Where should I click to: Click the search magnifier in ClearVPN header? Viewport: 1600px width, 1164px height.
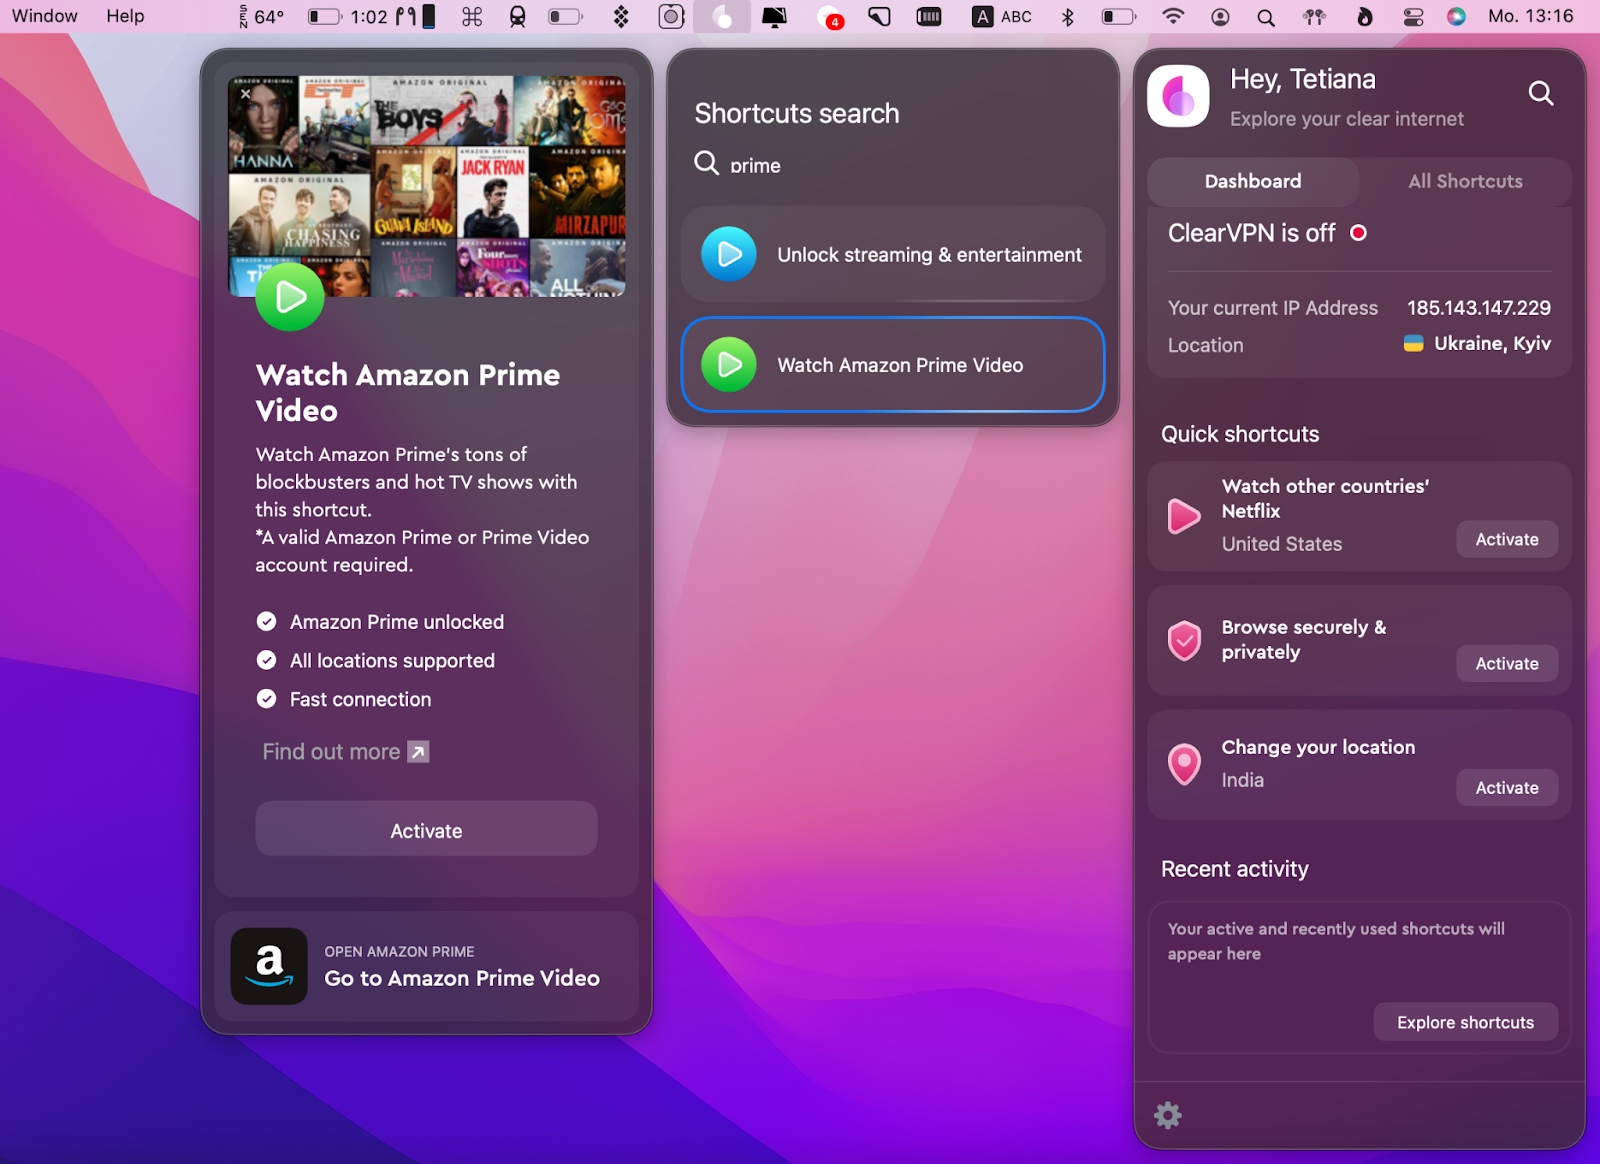point(1540,94)
